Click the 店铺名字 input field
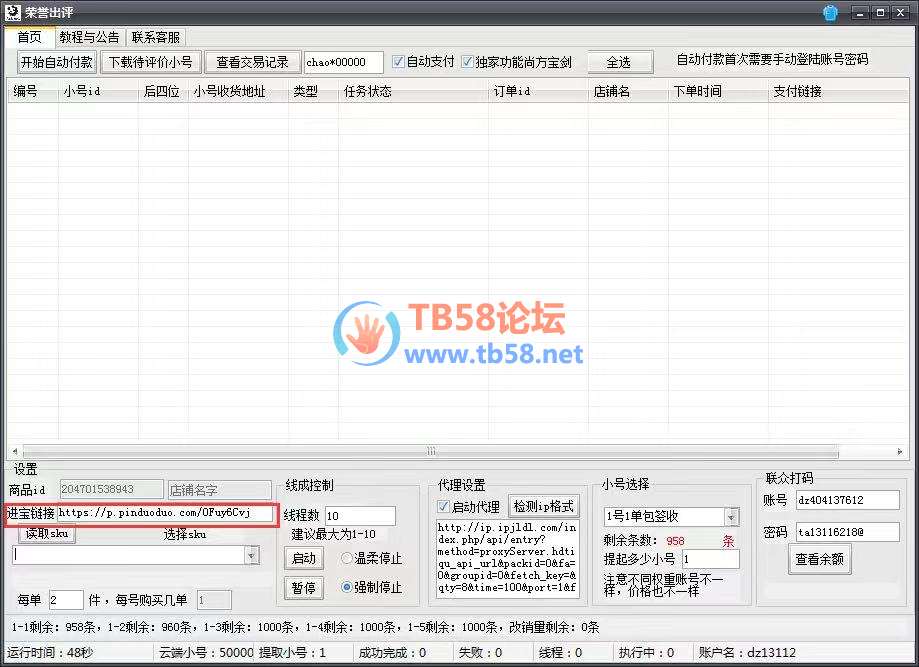Image resolution: width=919 pixels, height=667 pixels. coord(220,489)
